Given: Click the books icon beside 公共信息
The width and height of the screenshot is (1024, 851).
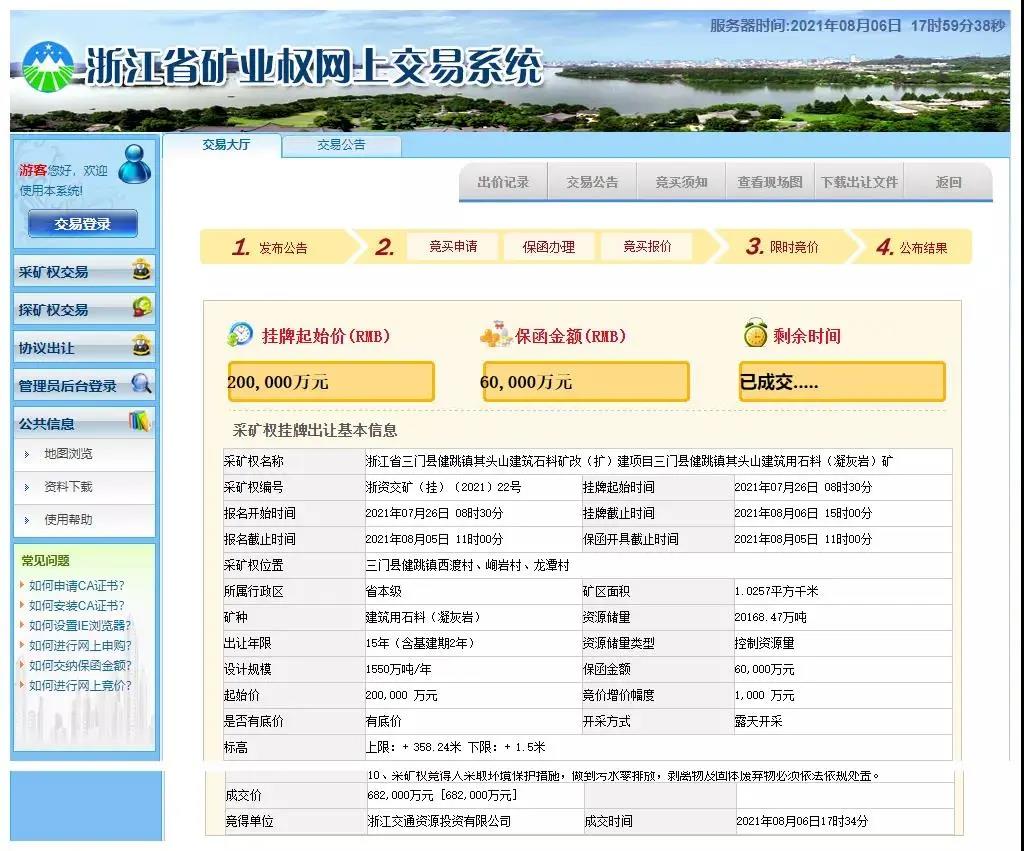Looking at the screenshot, I should 140,422.
